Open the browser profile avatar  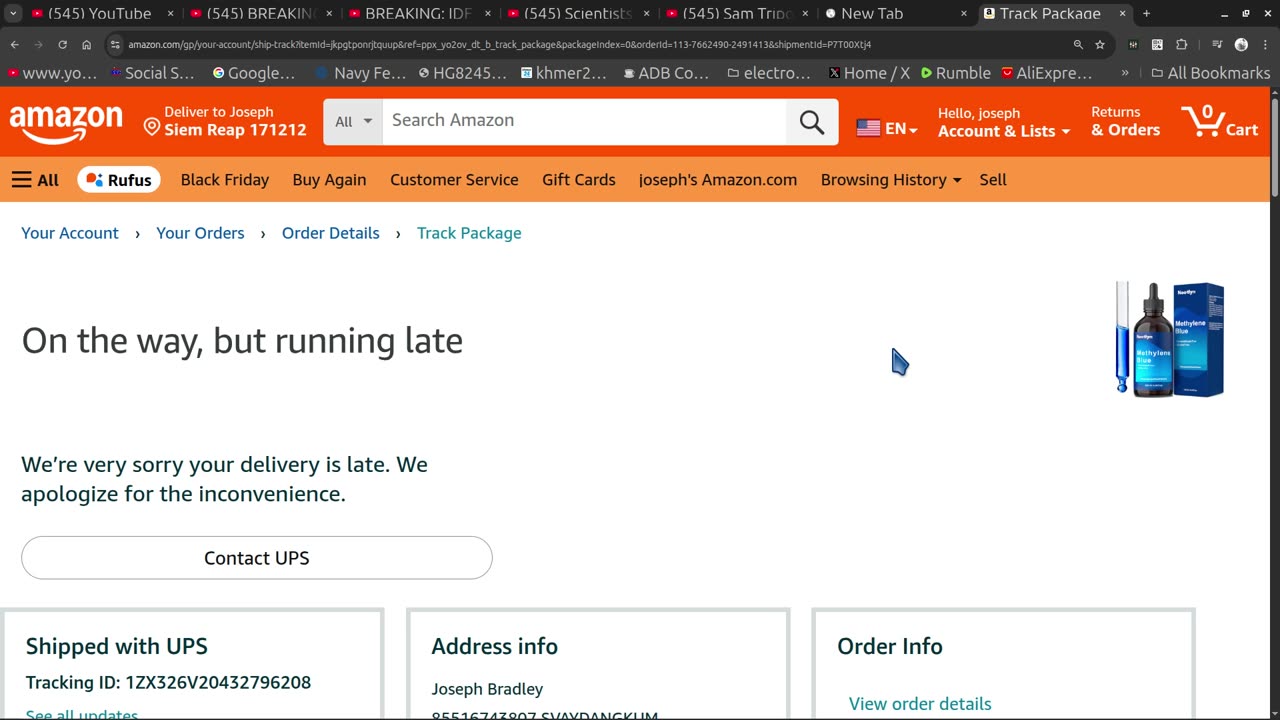click(1241, 45)
